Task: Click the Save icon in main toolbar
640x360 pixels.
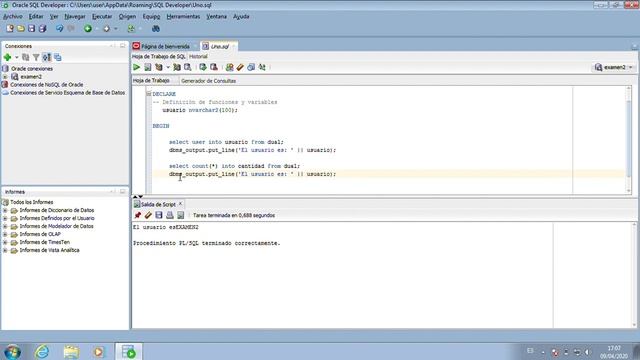Action: pyautogui.click(x=31, y=29)
